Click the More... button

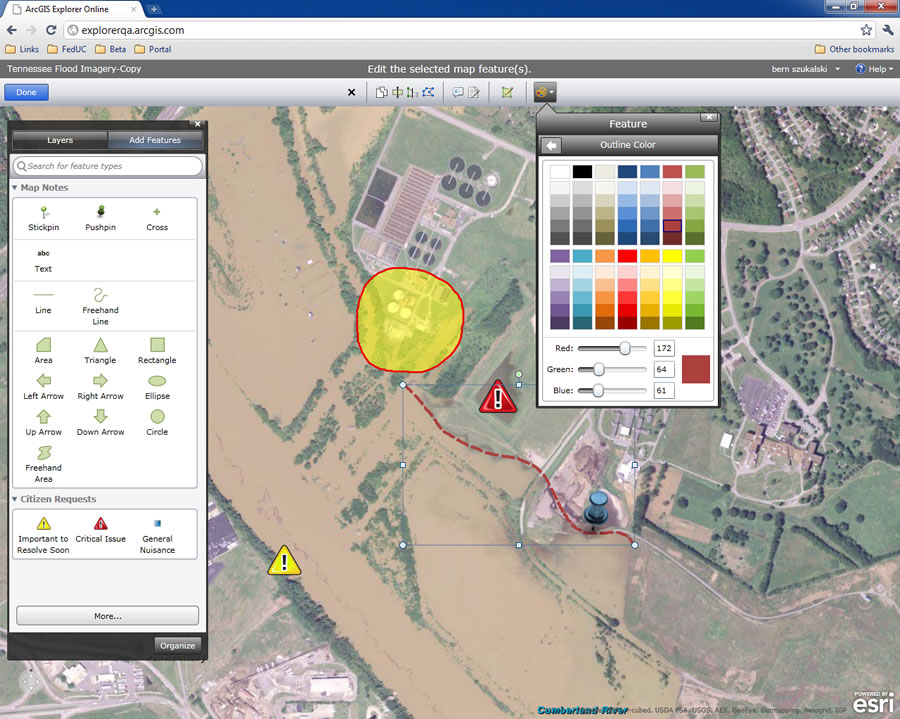pyautogui.click(x=108, y=616)
